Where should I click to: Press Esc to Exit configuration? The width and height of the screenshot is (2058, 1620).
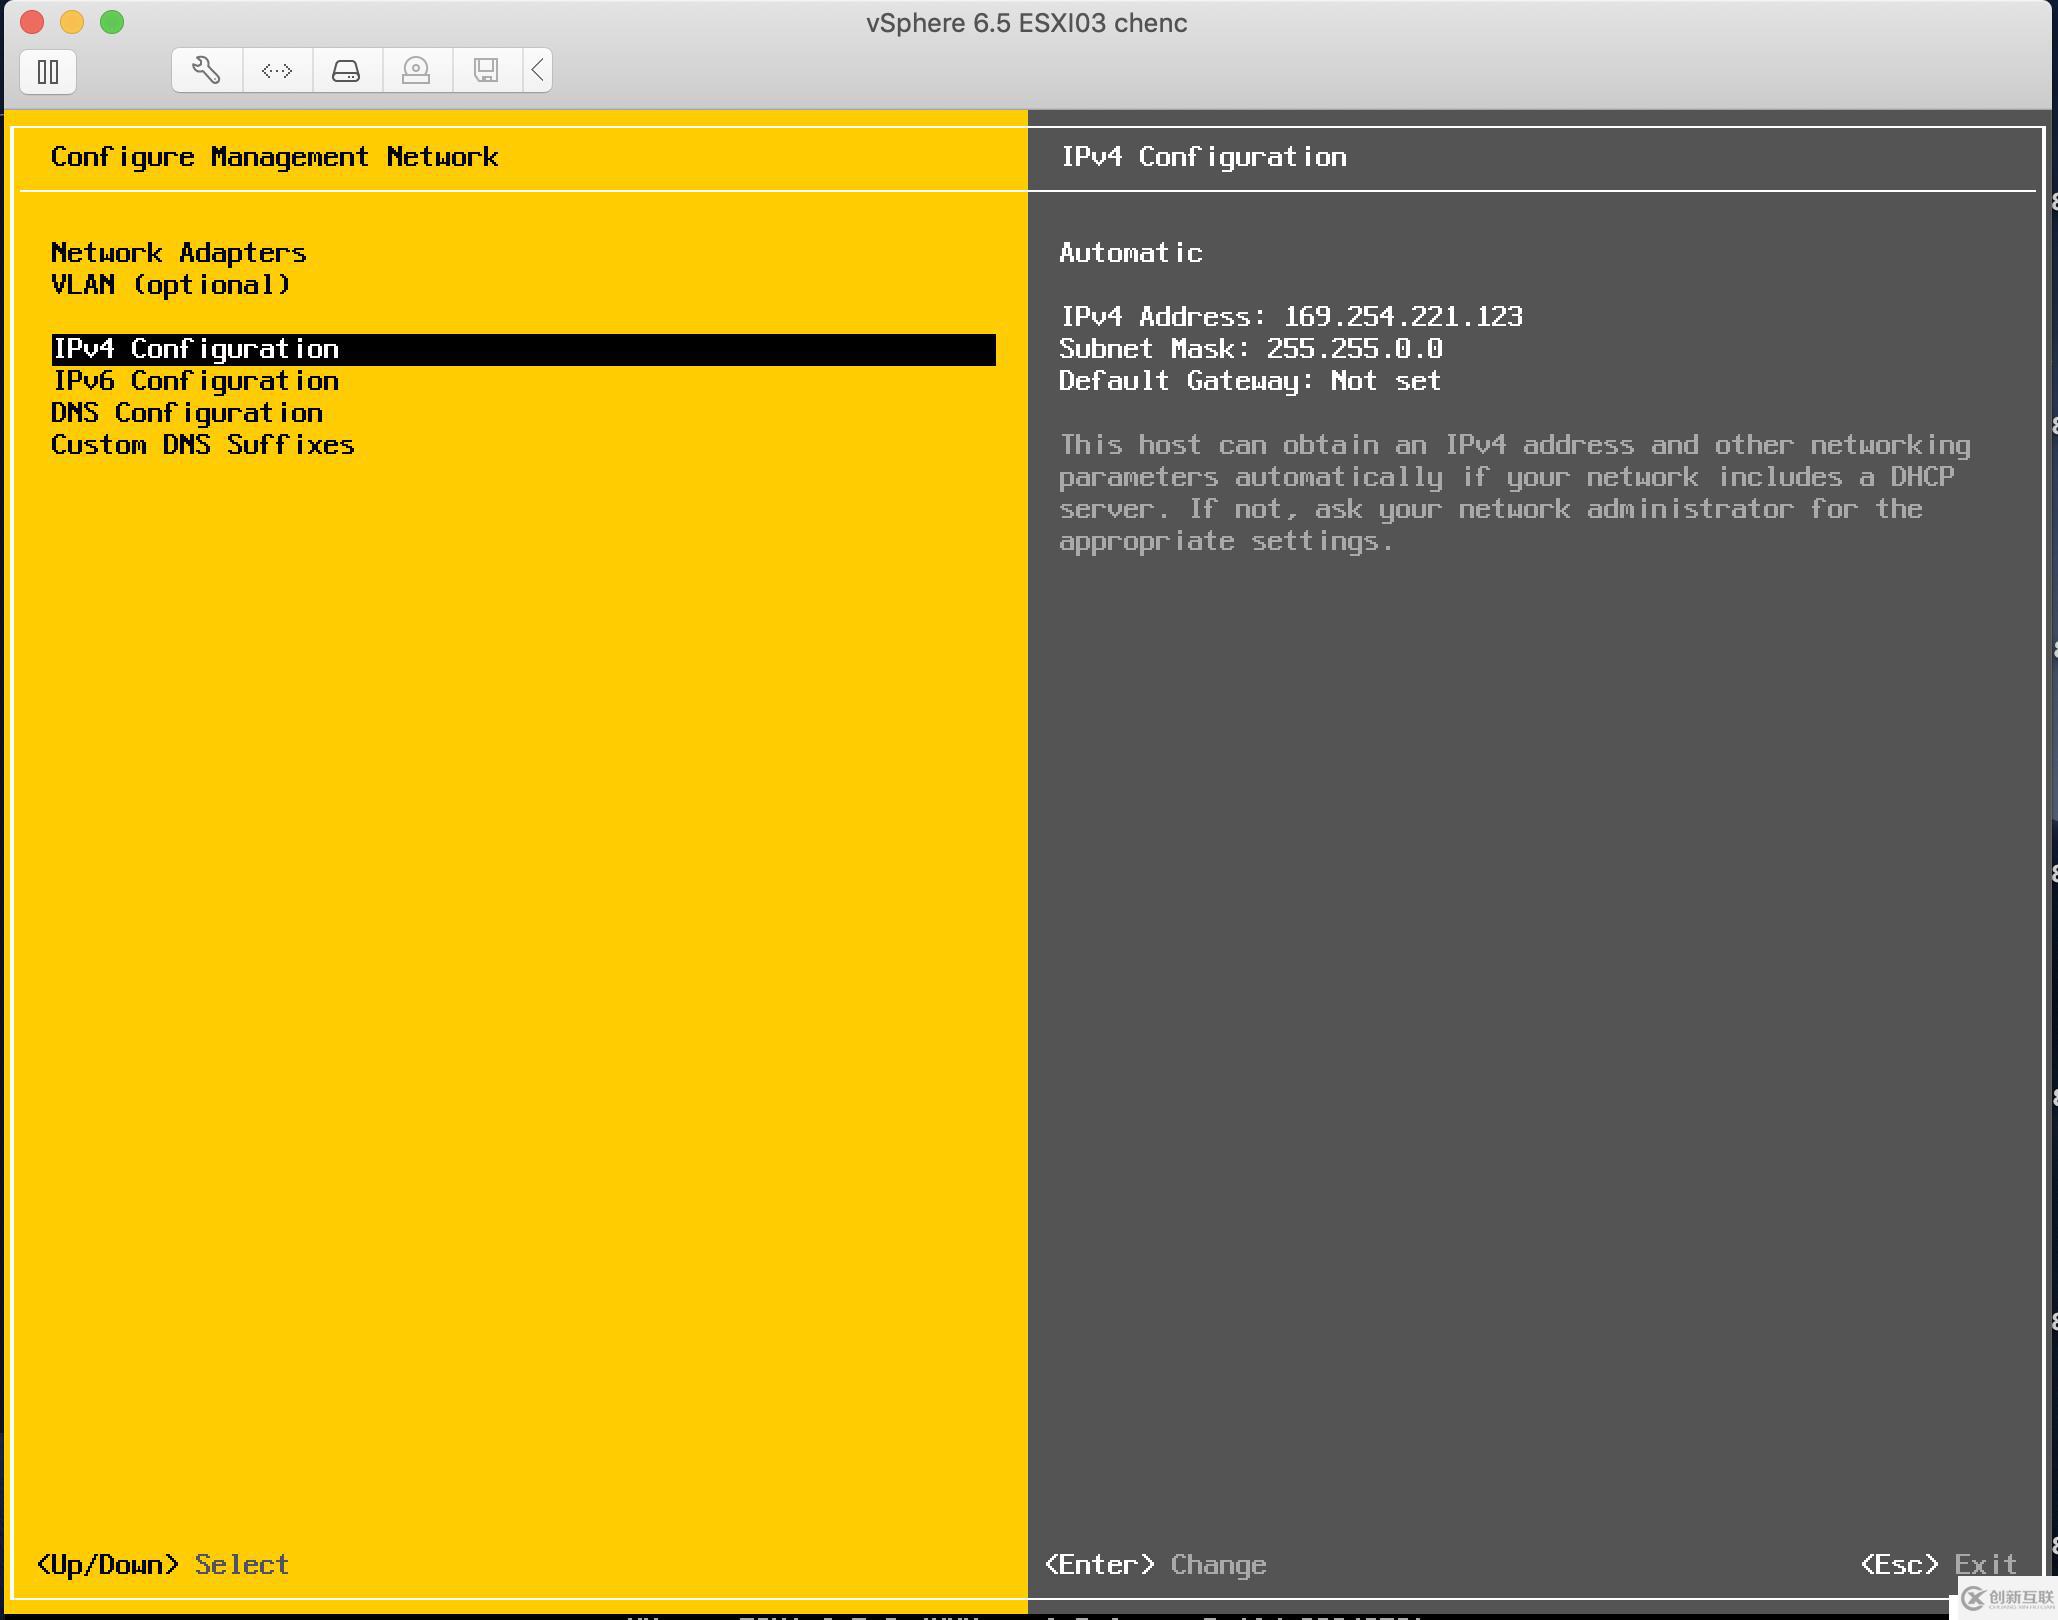coord(1929,1563)
